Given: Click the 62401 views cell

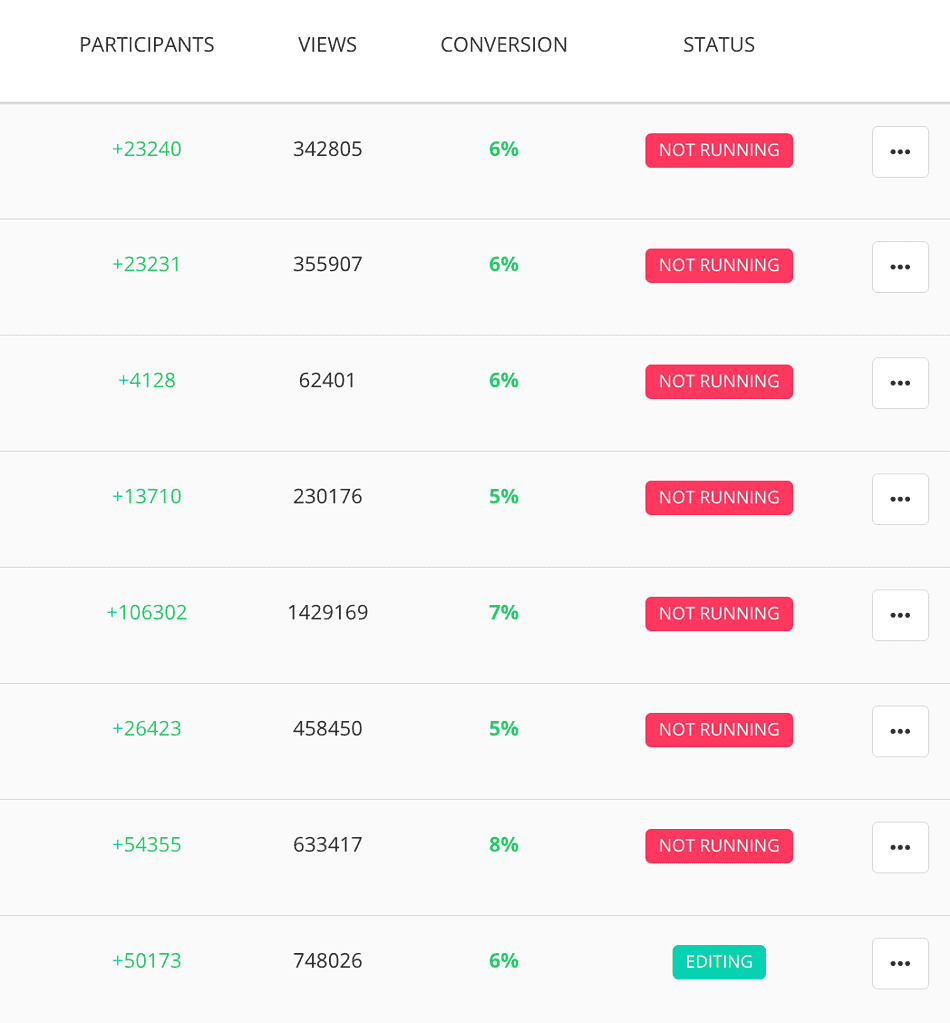Looking at the screenshot, I should 327,381.
